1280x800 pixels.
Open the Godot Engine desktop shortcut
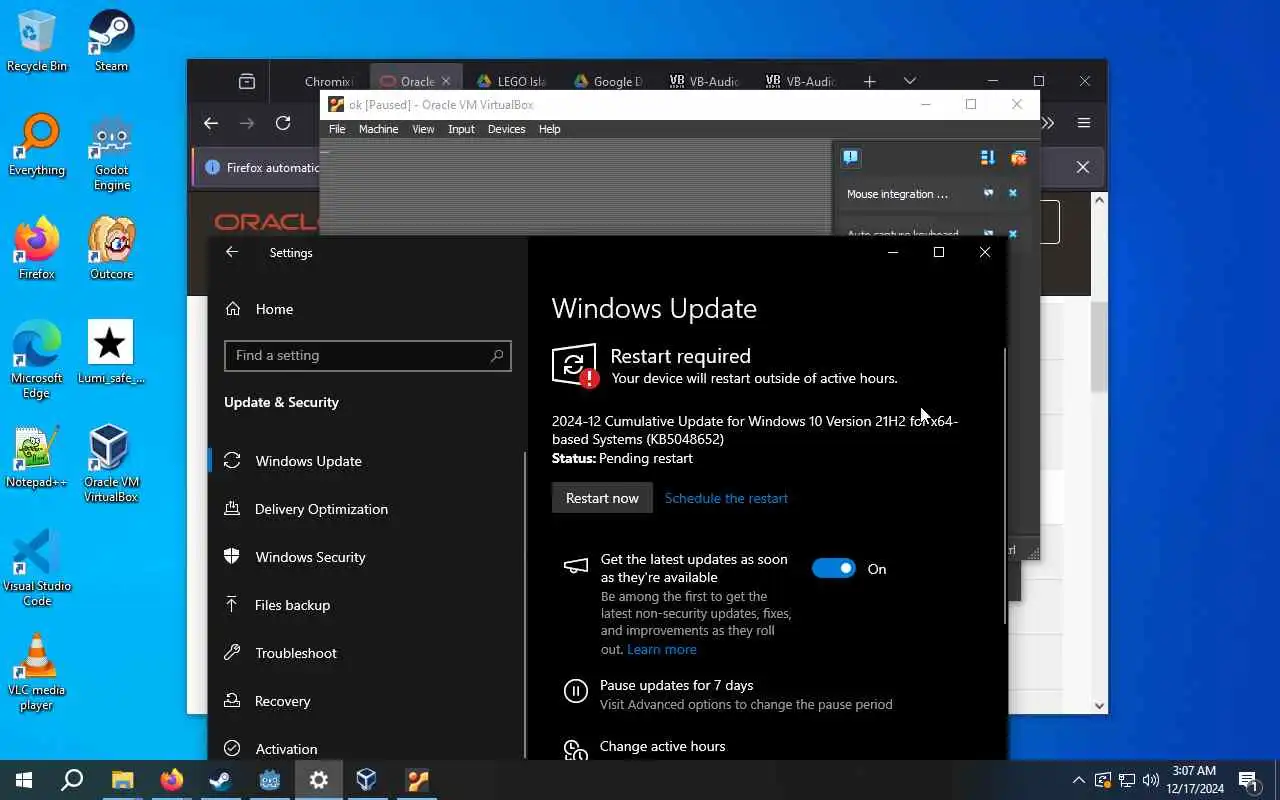[x=111, y=154]
